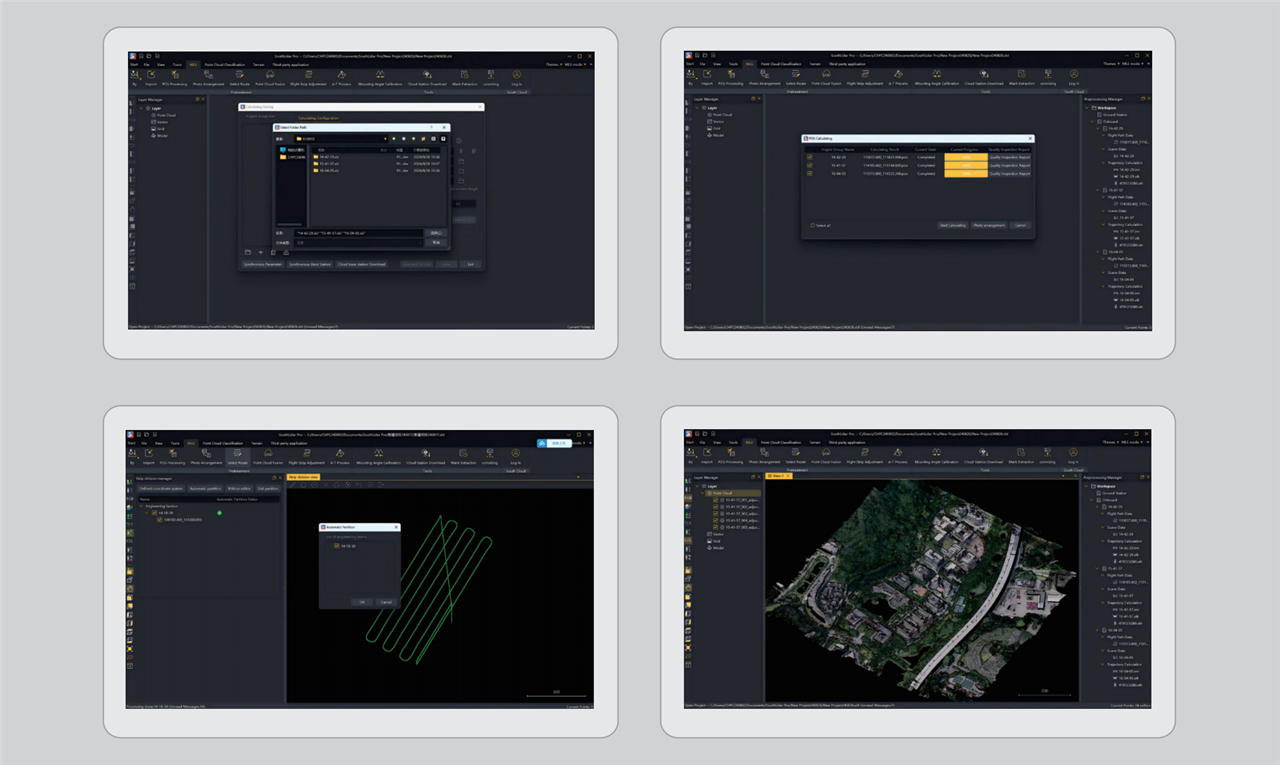Open folder location dropdown in Select Folder Path
The width and height of the screenshot is (1280, 765).
click(x=385, y=138)
